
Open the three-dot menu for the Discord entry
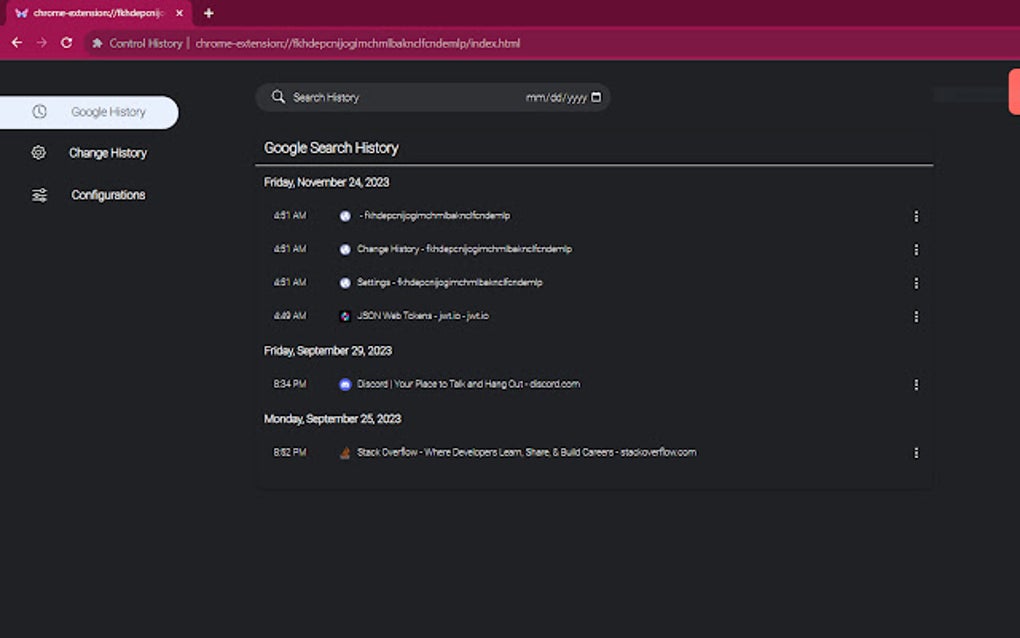coord(916,384)
